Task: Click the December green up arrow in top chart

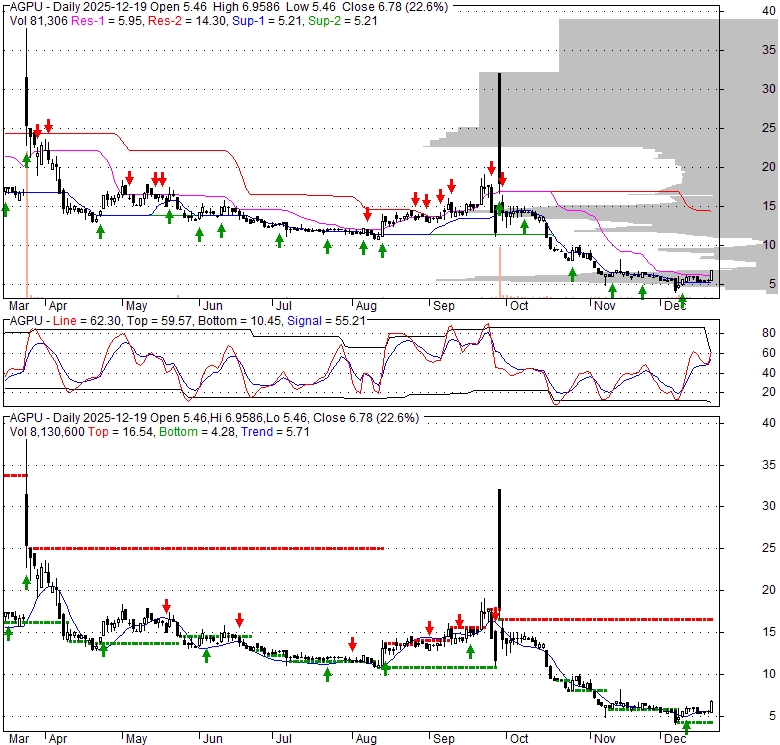Action: point(682,299)
